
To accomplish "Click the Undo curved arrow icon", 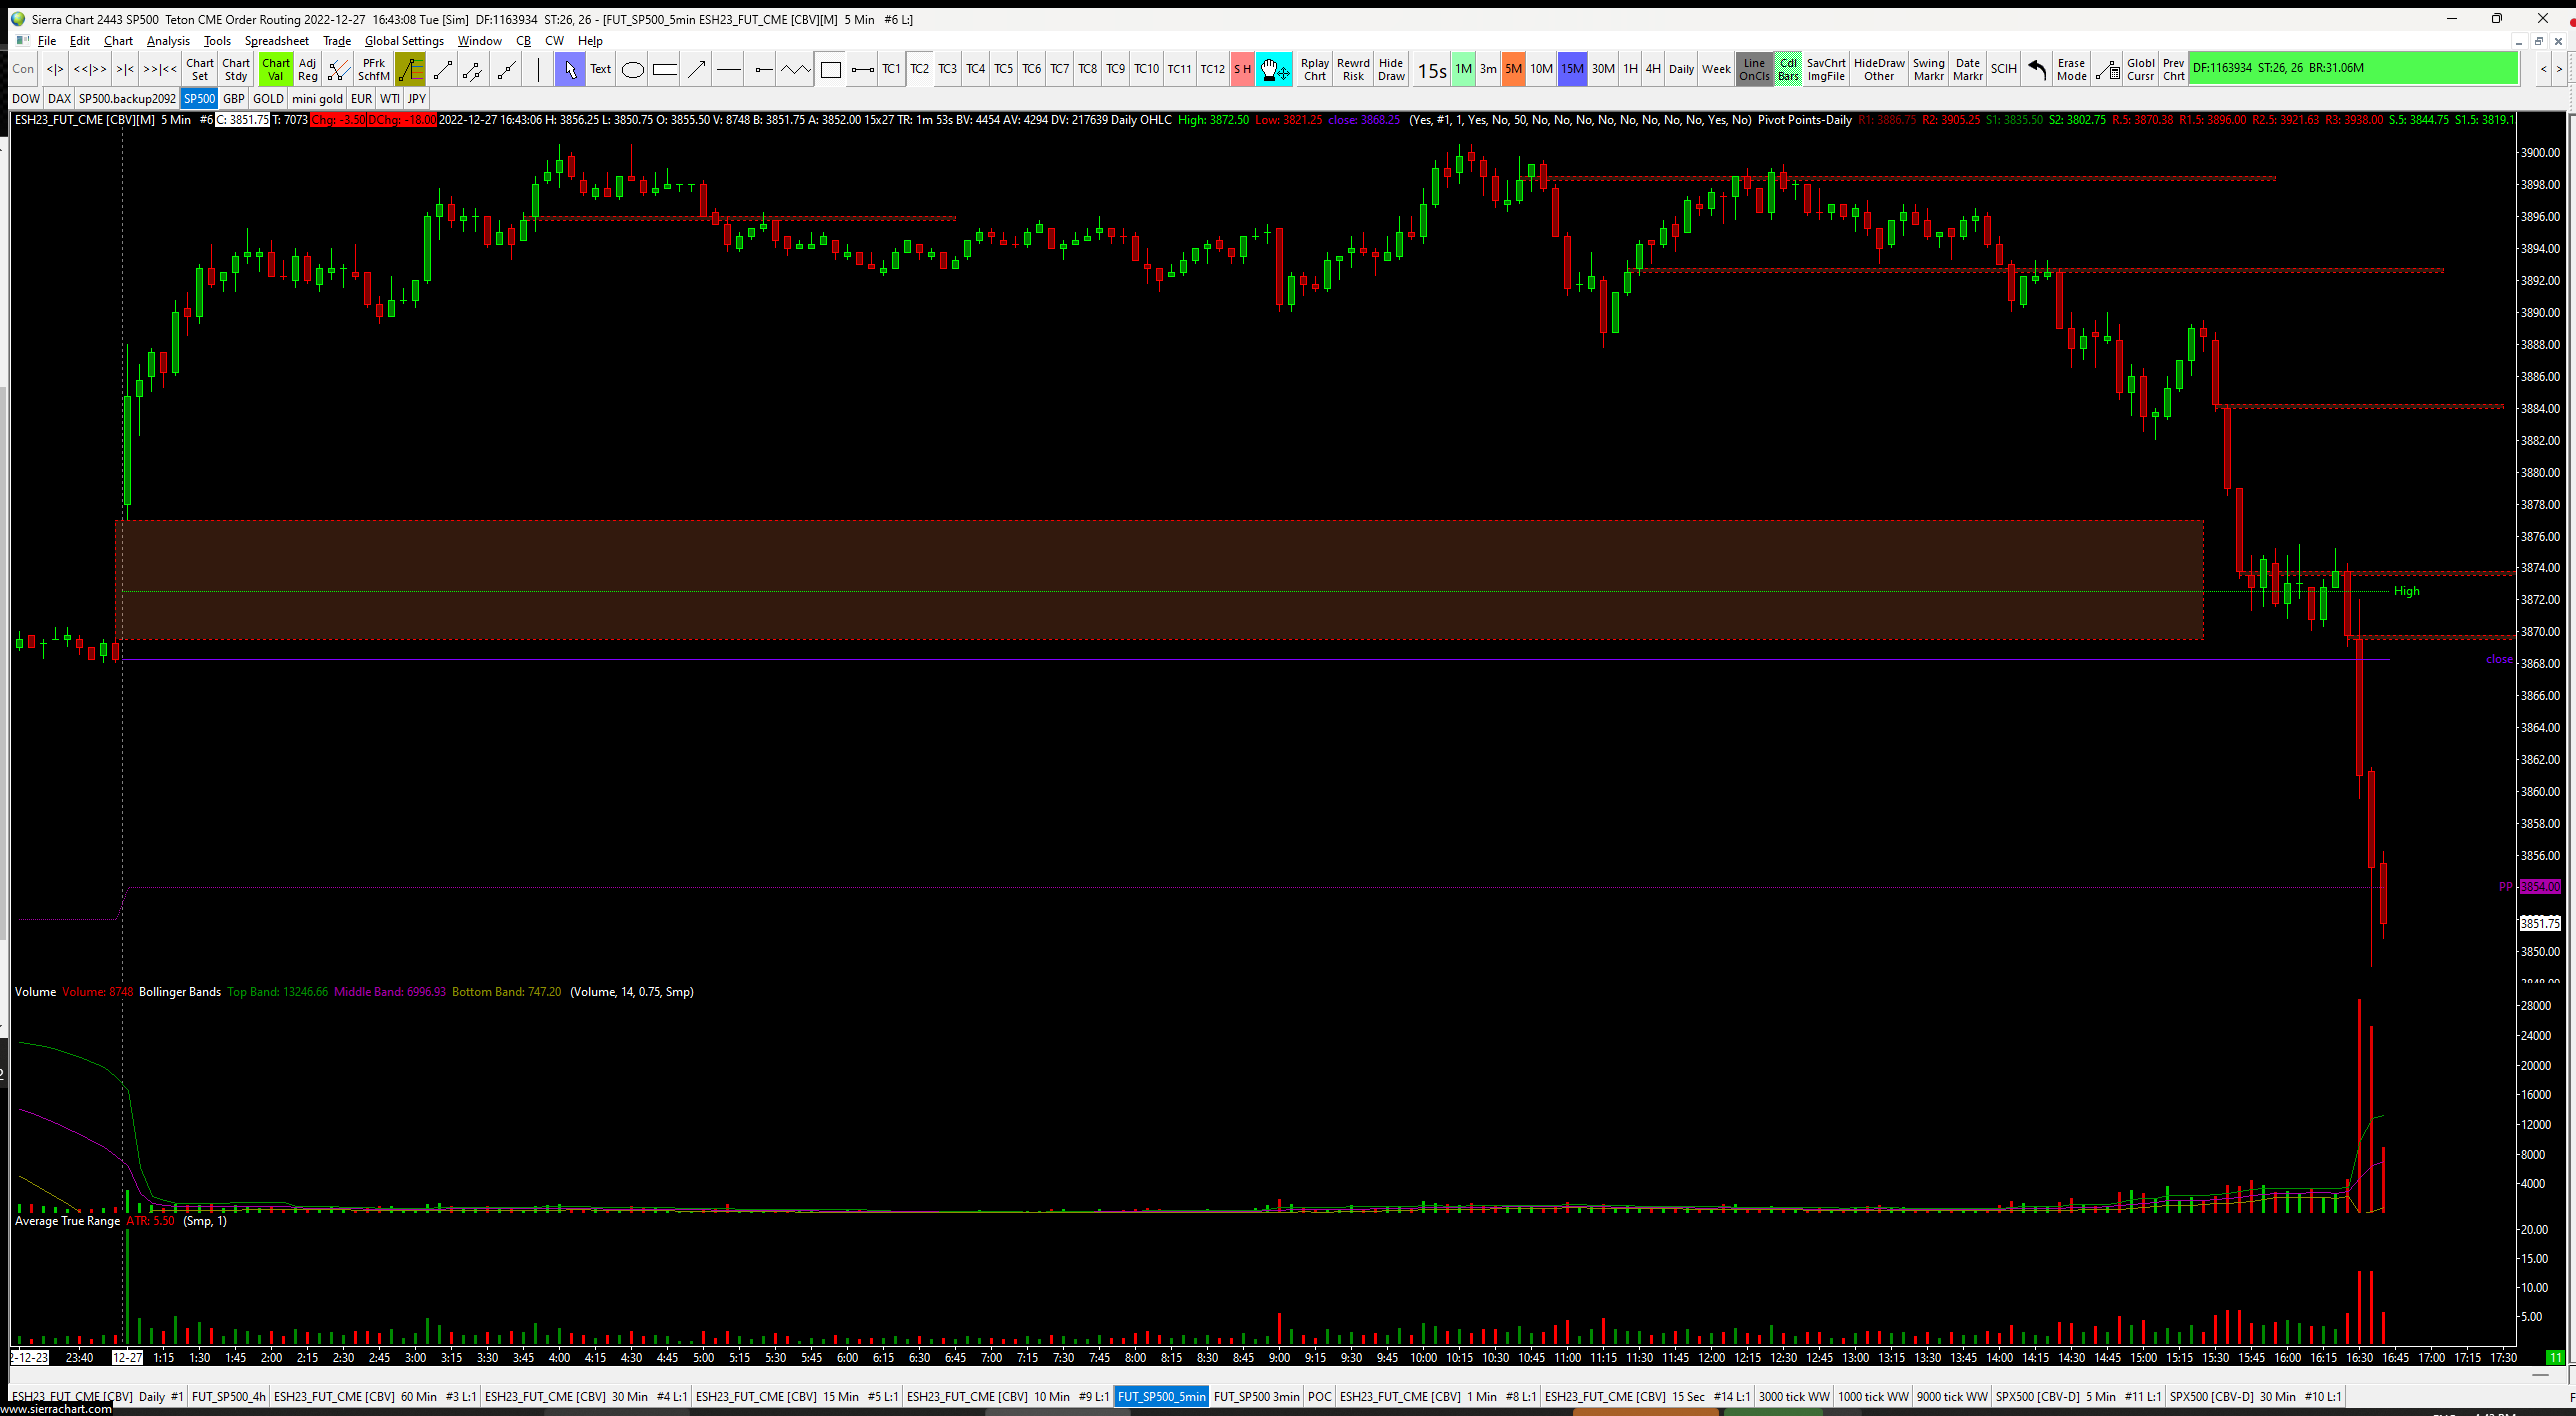I will click(x=2036, y=69).
